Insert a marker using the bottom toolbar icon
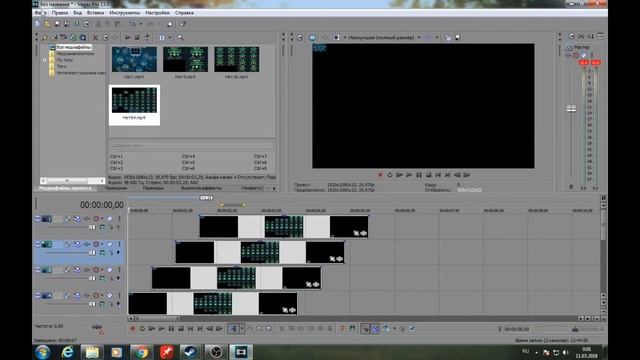The width and height of the screenshot is (640, 360). (x=342, y=329)
